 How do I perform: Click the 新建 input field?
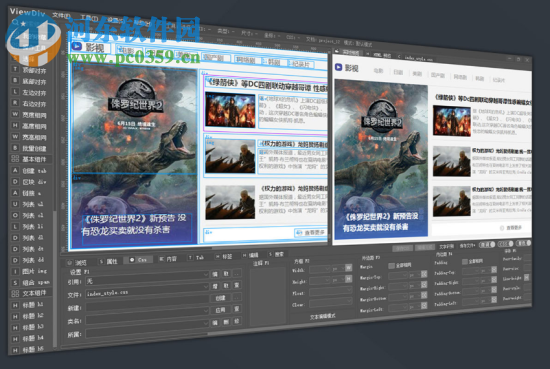pyautogui.click(x=147, y=304)
